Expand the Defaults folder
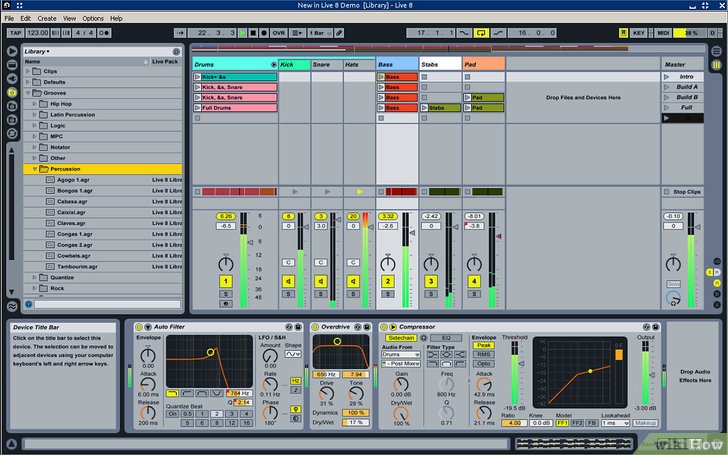The width and height of the screenshot is (728, 455). tap(28, 82)
